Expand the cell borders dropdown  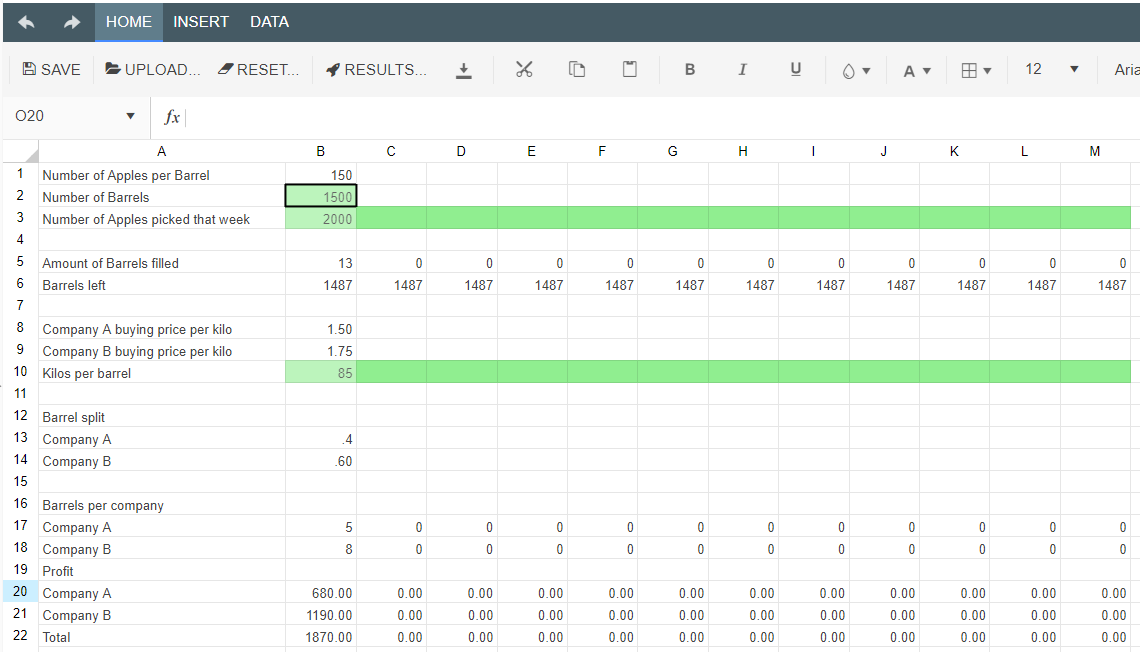(x=976, y=71)
